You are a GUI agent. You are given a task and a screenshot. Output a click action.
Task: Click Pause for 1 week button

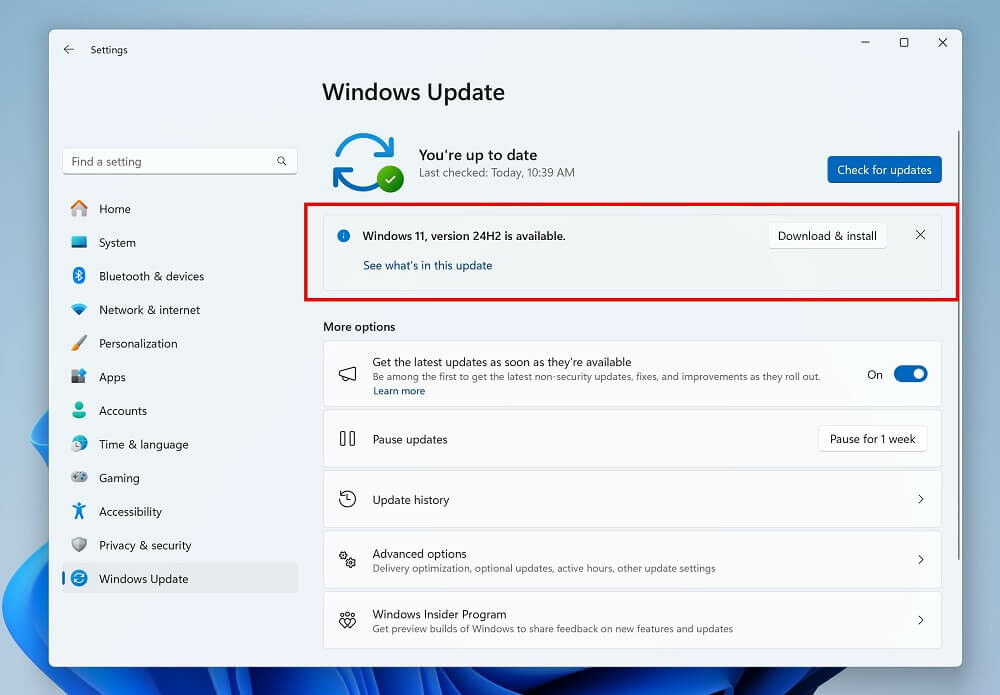click(872, 439)
